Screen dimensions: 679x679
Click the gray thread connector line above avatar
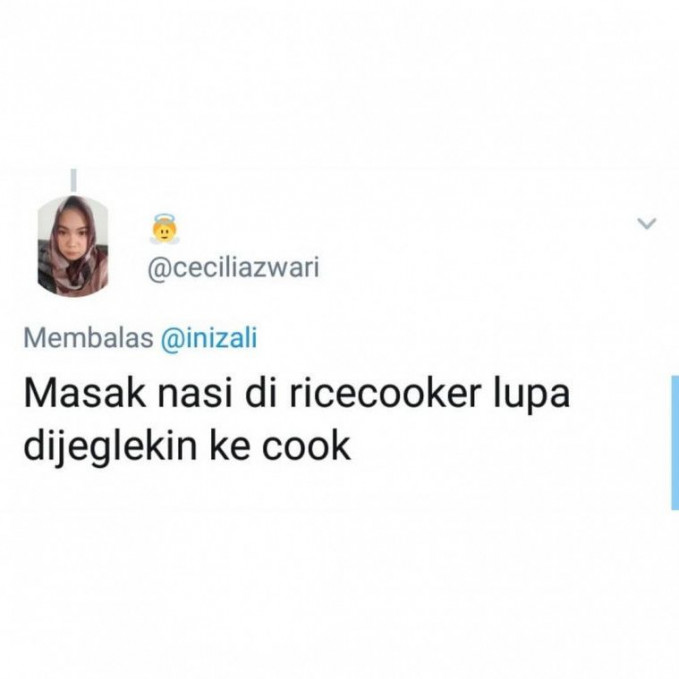(x=74, y=180)
